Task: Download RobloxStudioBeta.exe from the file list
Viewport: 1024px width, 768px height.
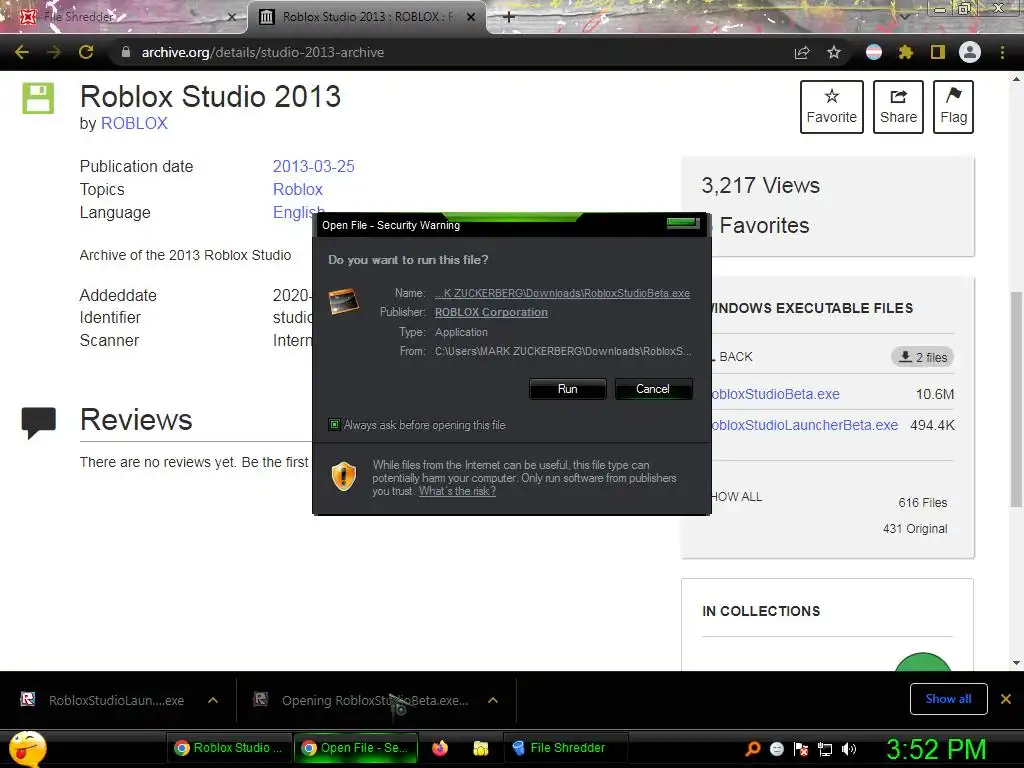Action: (x=775, y=394)
